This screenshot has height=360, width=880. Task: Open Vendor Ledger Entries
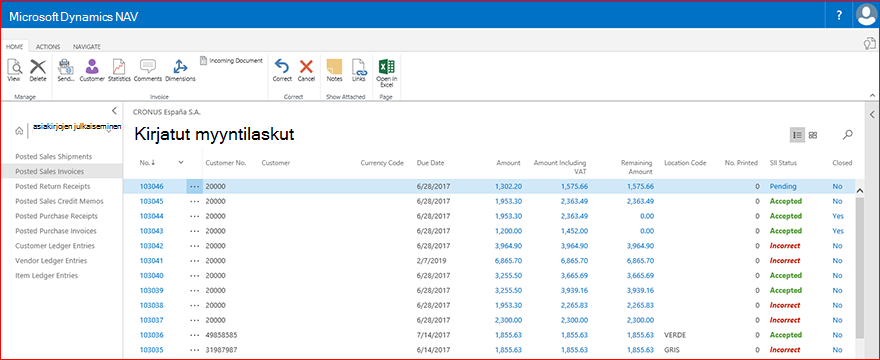click(x=52, y=261)
